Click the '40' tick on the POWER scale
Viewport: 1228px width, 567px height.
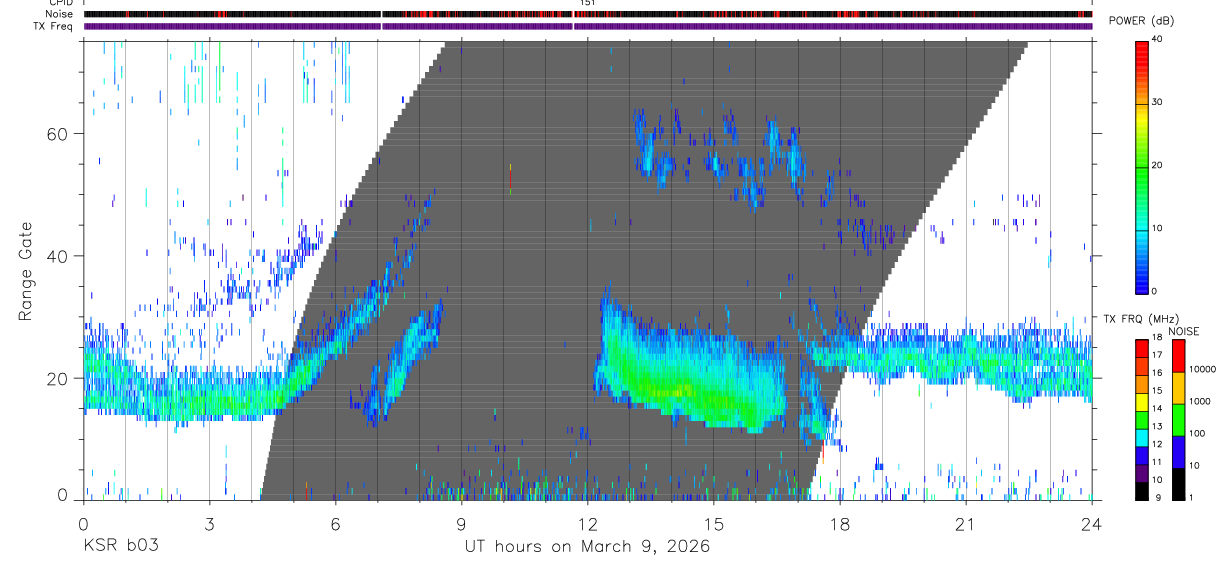(1158, 39)
